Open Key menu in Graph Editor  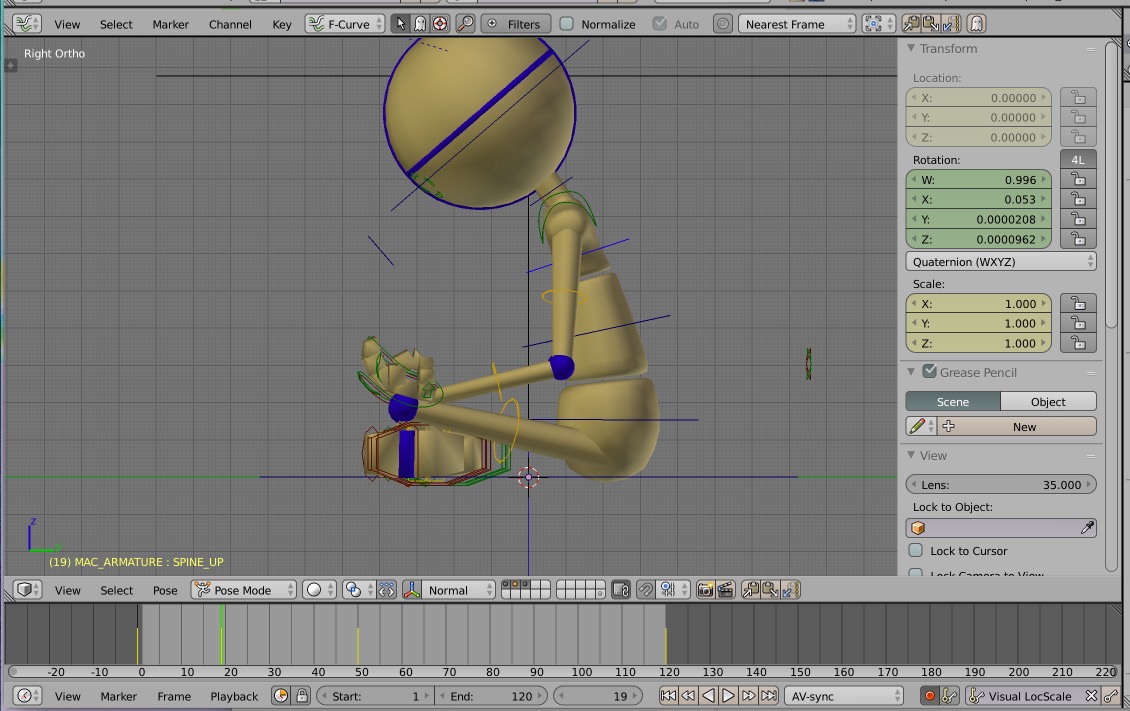(x=282, y=24)
